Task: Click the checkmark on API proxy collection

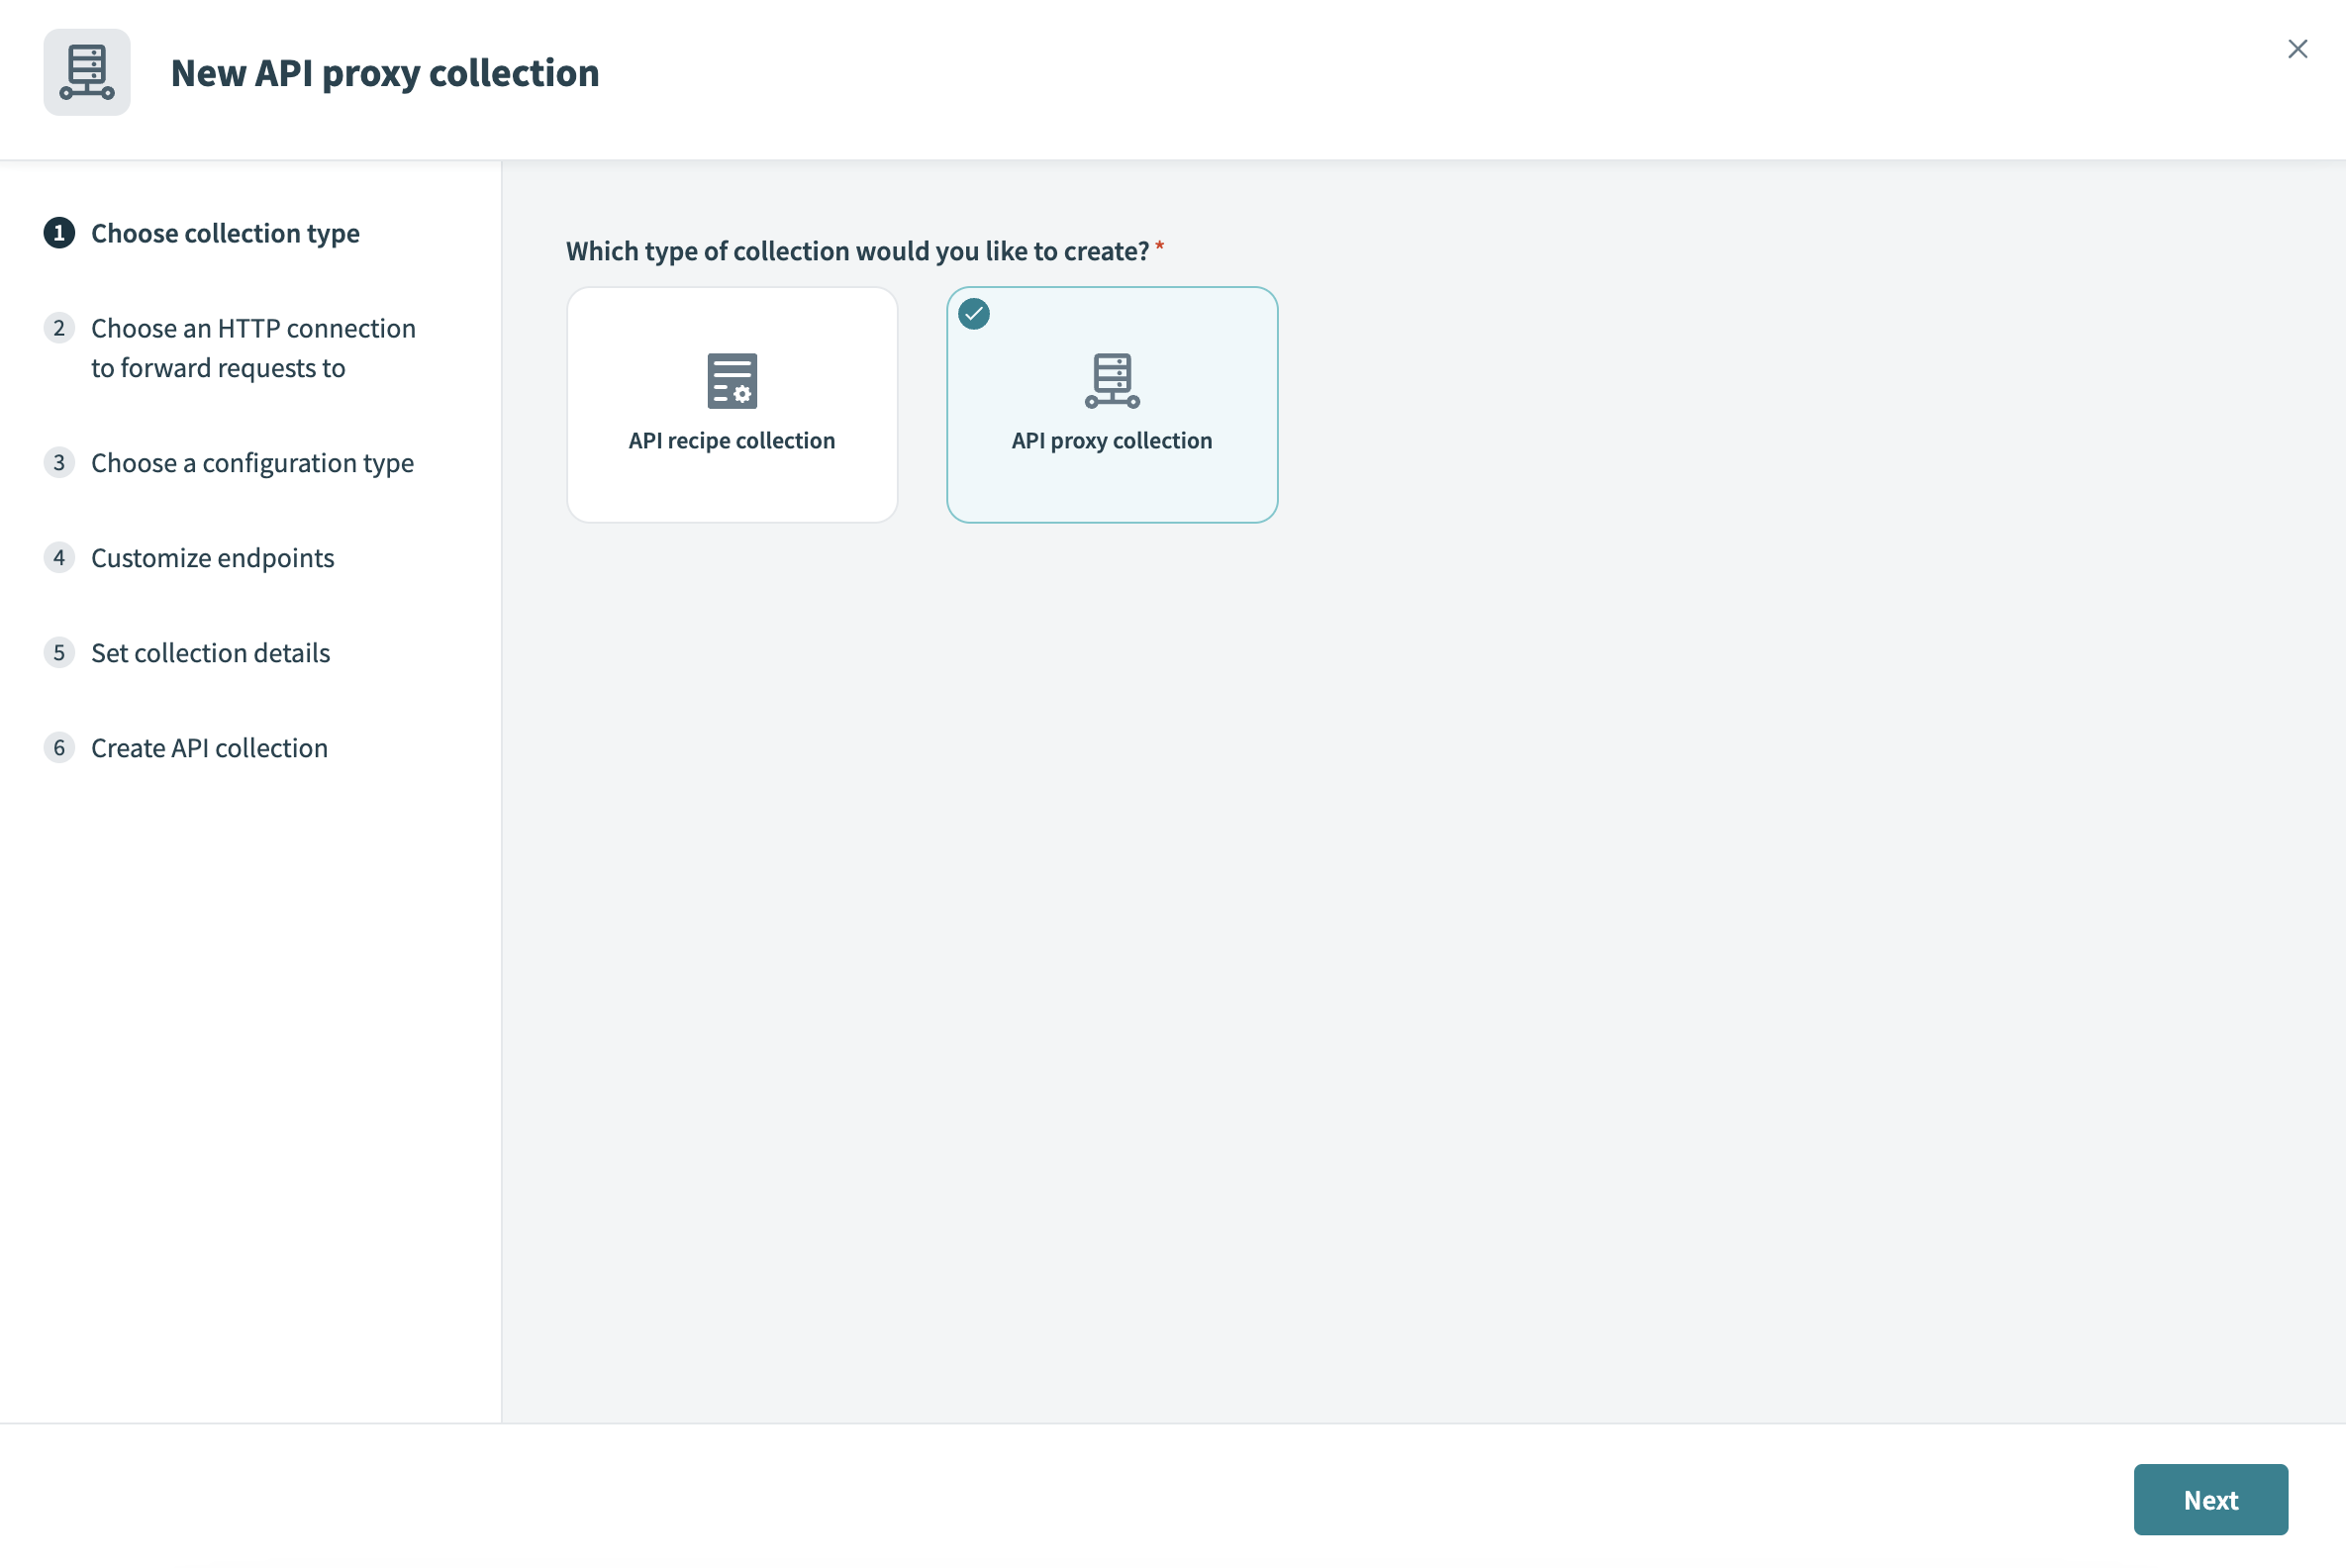Action: point(974,313)
